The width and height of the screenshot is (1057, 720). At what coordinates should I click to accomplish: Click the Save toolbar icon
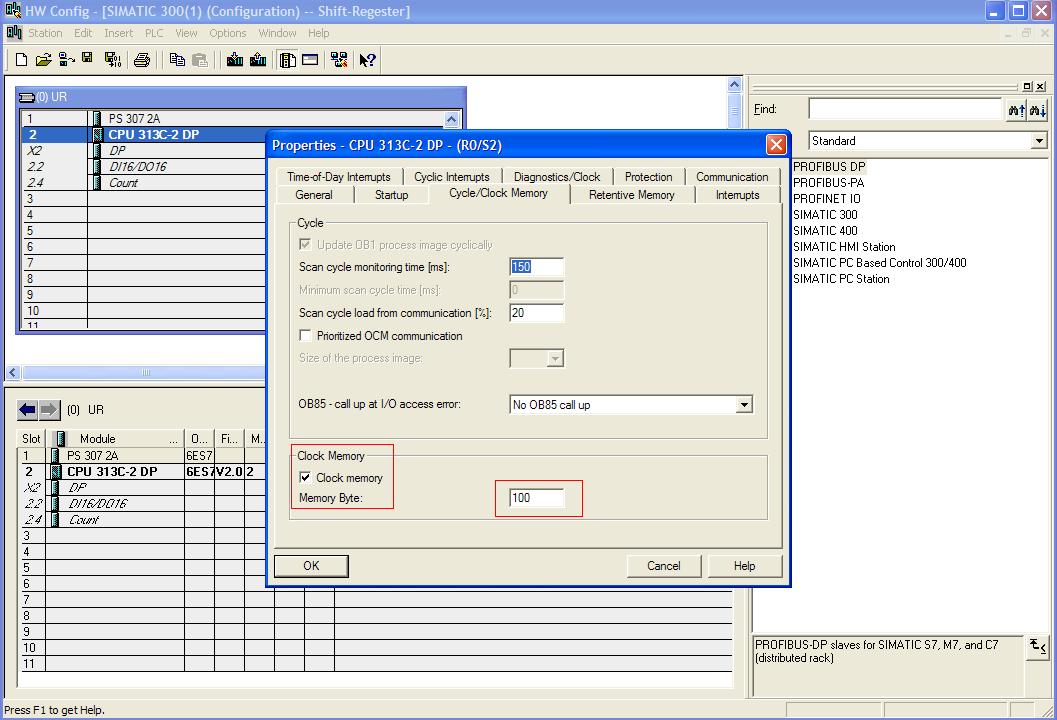click(87, 59)
